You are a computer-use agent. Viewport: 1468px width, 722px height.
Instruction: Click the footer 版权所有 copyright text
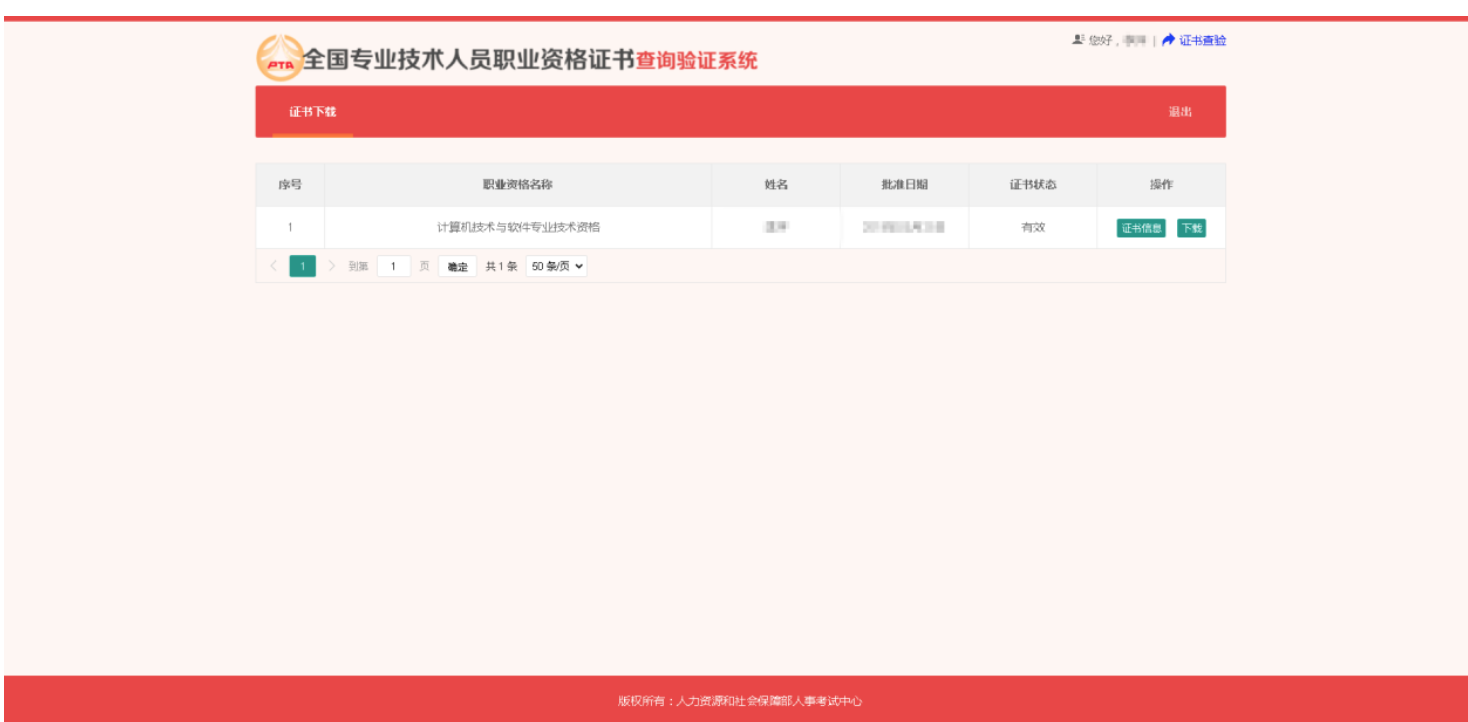pyautogui.click(x=739, y=701)
